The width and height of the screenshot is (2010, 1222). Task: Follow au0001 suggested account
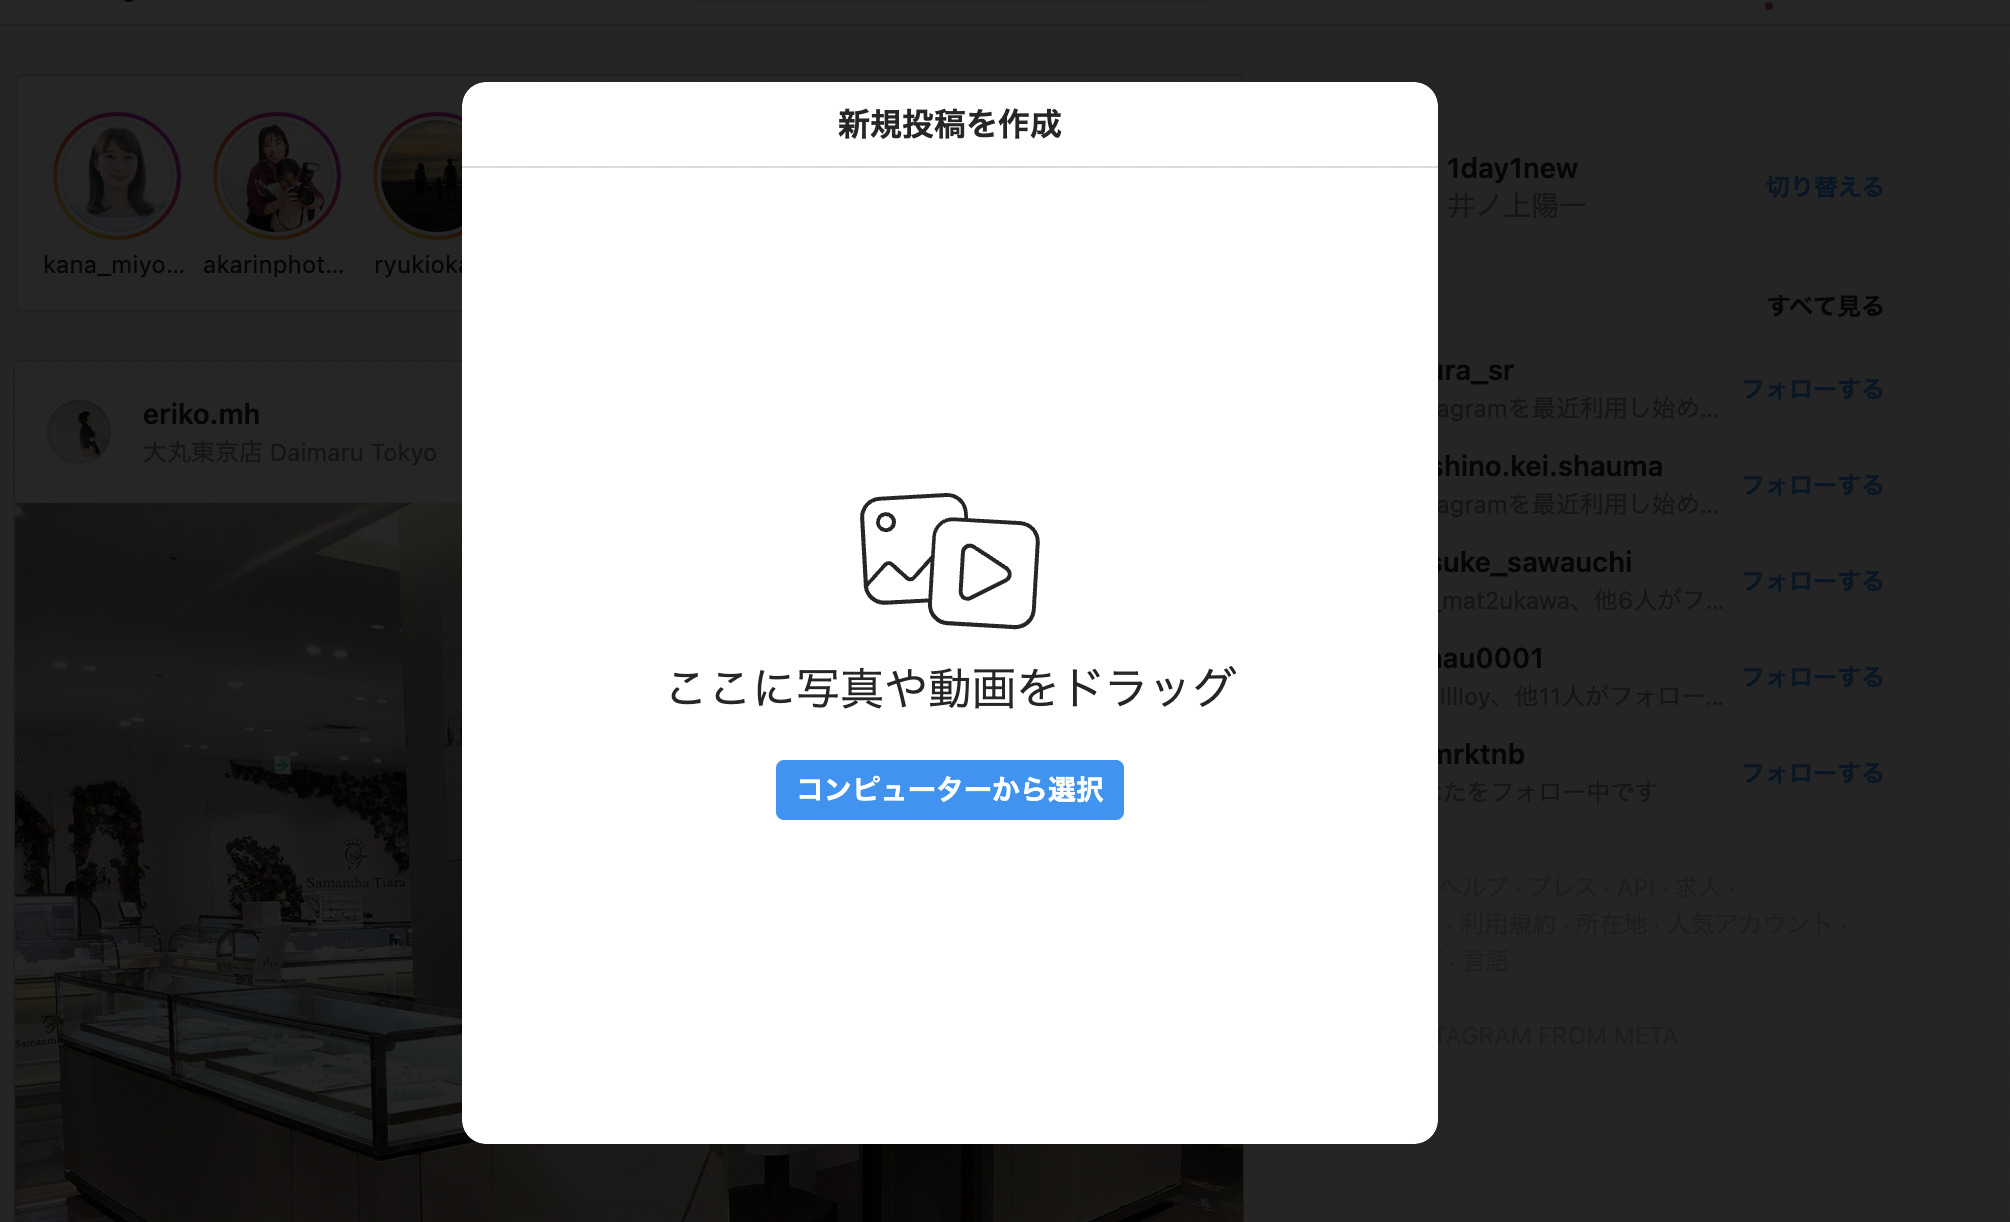pyautogui.click(x=1812, y=677)
